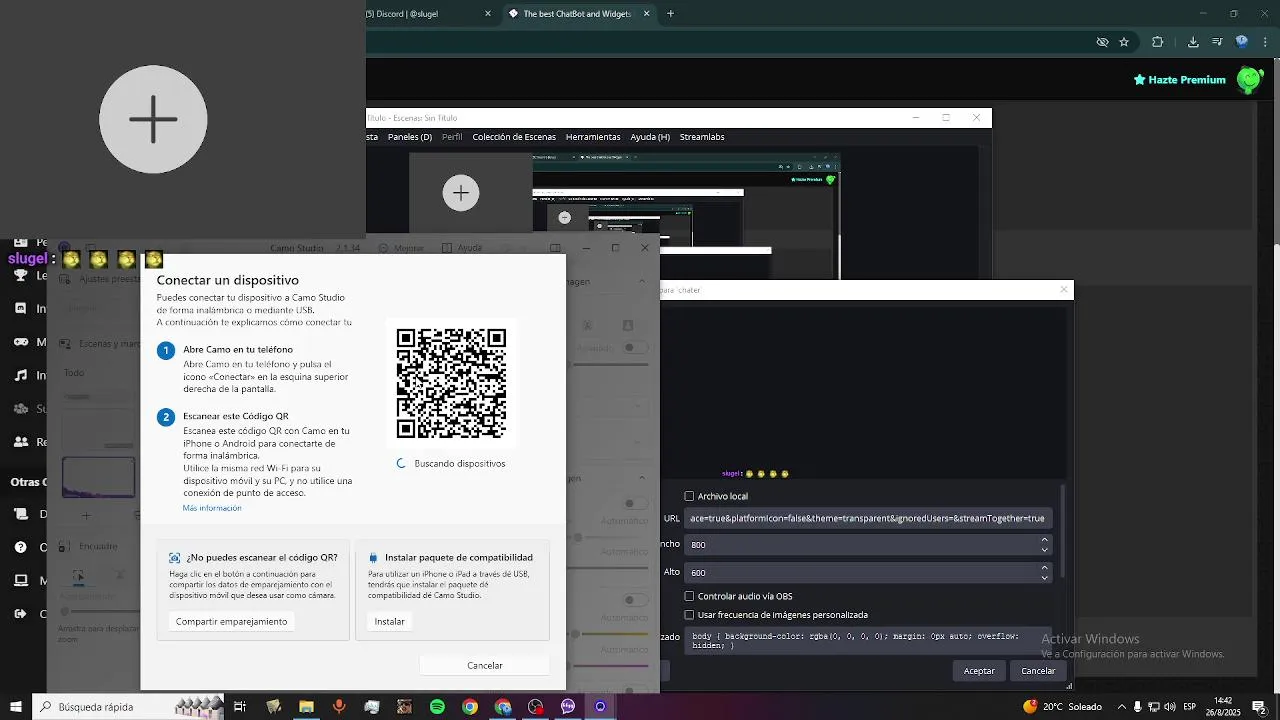This screenshot has width=1280, height=720.
Task: Open OBS 'Herramientas' menu
Action: coord(593,137)
